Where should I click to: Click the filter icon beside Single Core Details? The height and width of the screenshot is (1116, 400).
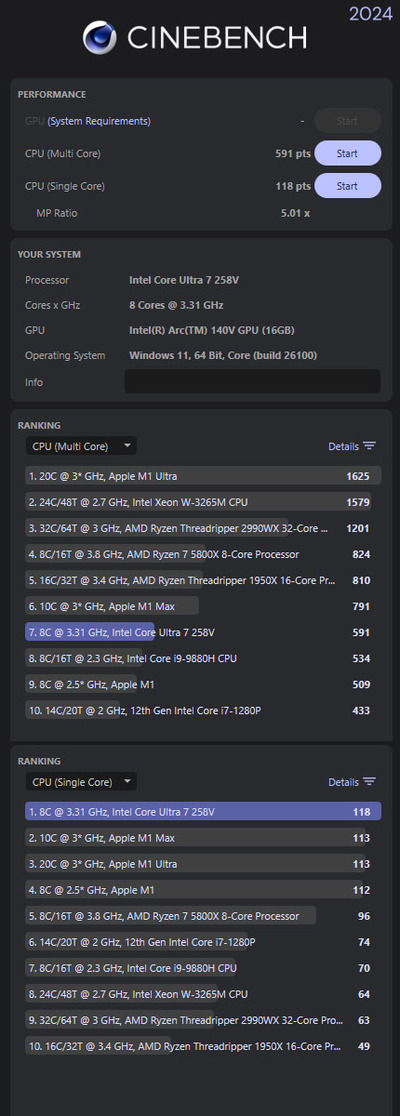click(x=369, y=781)
